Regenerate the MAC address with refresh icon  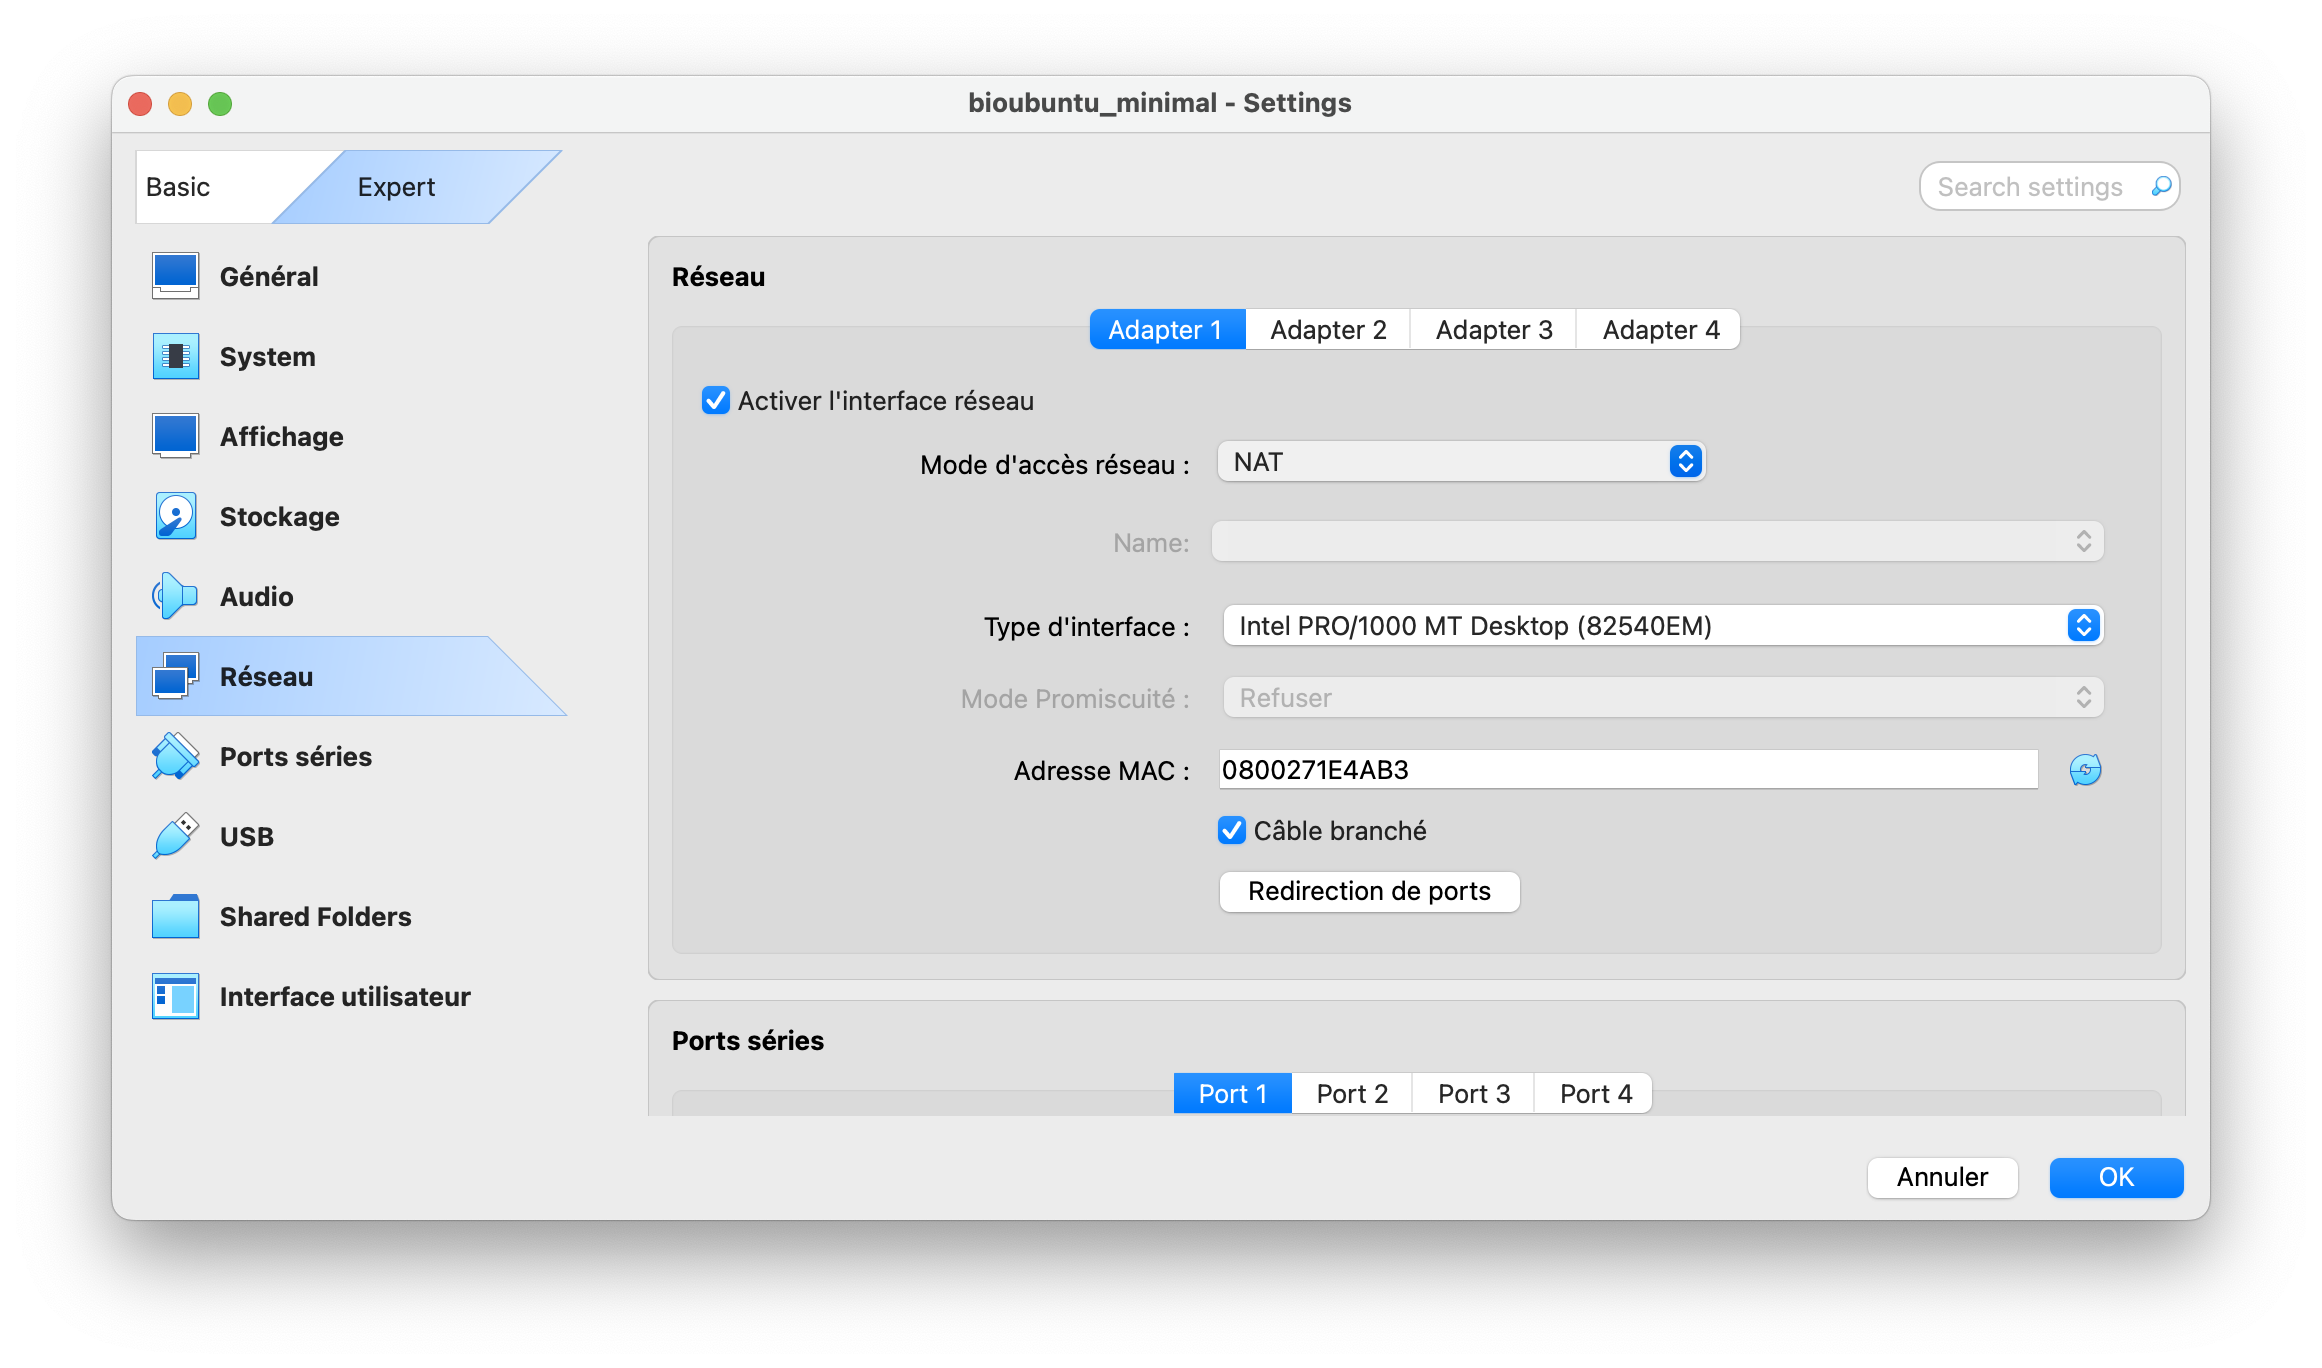tap(2085, 770)
